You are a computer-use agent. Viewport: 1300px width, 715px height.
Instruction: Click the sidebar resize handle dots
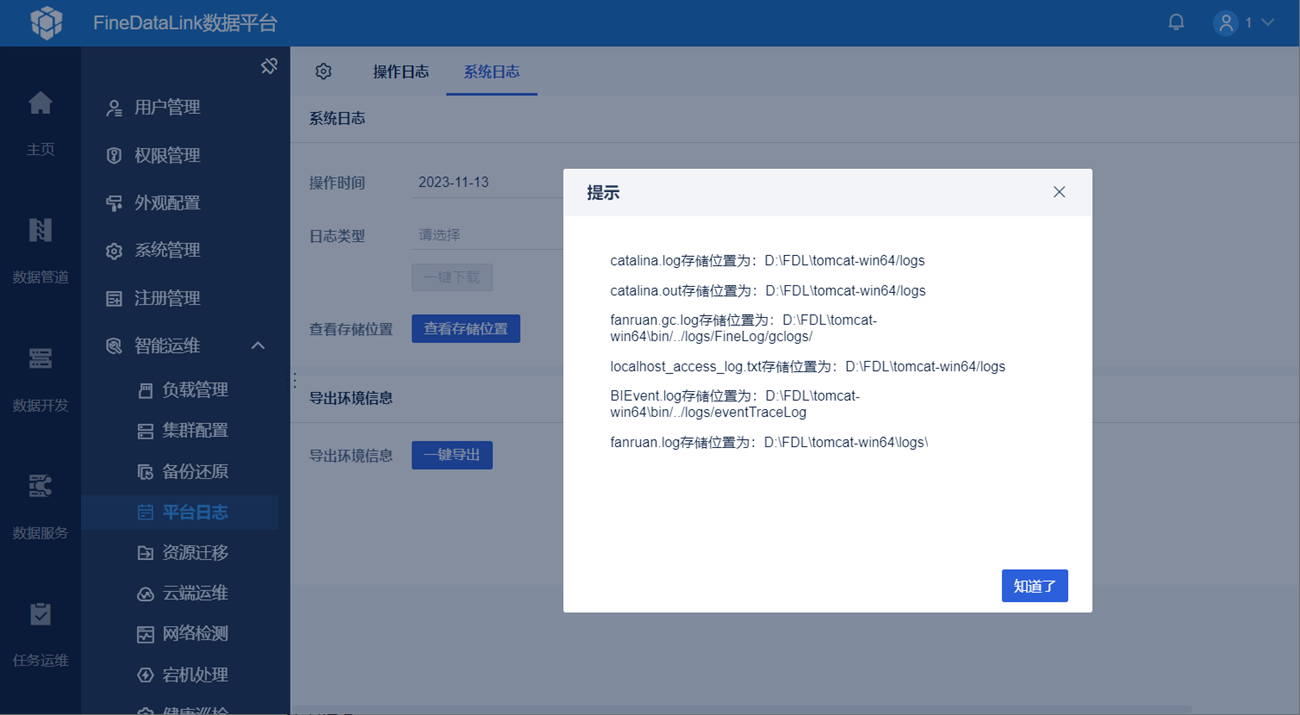pos(294,380)
